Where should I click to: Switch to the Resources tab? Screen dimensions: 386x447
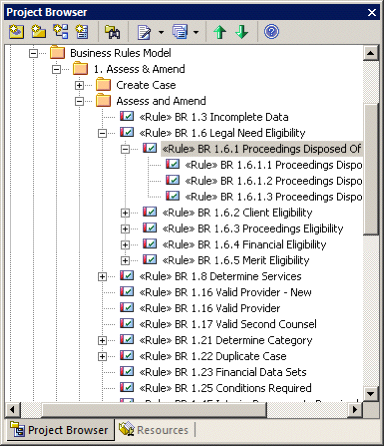pos(154,430)
